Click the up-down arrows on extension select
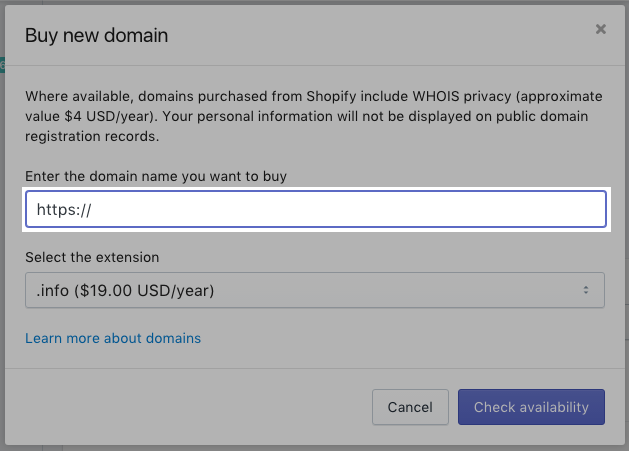Viewport: 629px width, 451px height. click(x=587, y=290)
